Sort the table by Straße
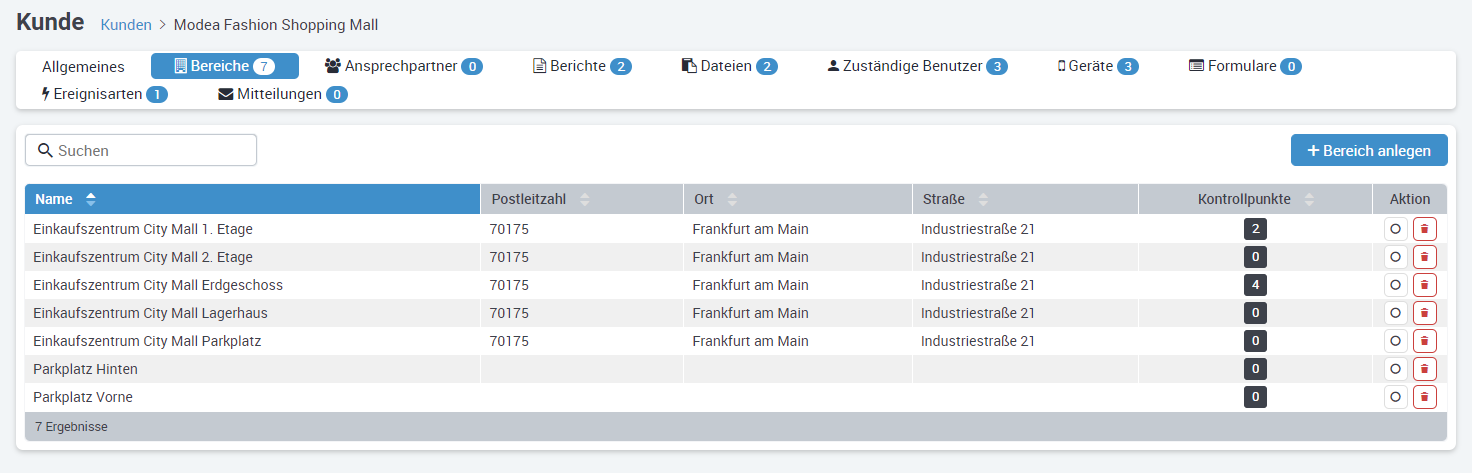Viewport: 1472px width, 473px height. 984,199
